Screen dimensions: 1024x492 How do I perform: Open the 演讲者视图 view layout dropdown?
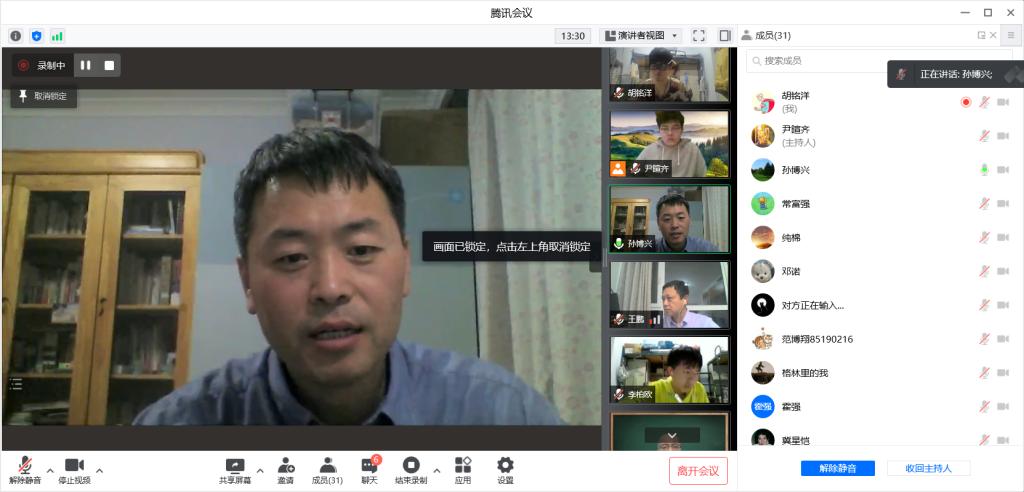coord(642,36)
